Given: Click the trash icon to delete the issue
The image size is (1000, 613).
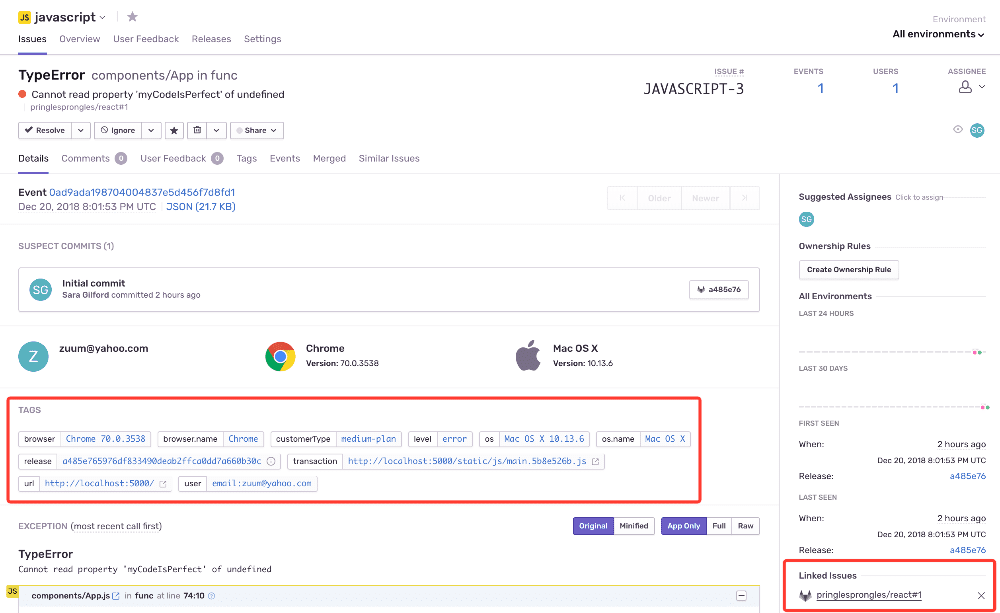Looking at the screenshot, I should coord(195,130).
